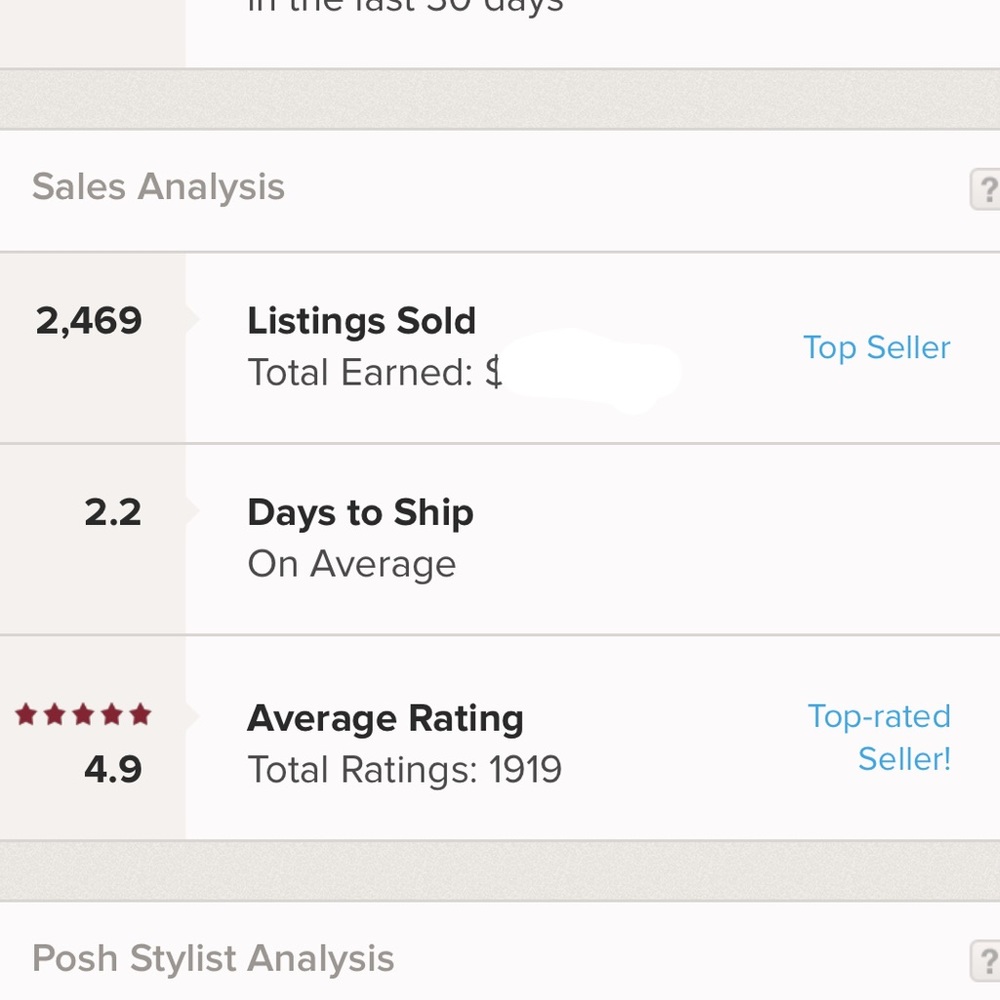This screenshot has width=1000, height=1000.
Task: Open the Posh Stylist Analysis help icon
Action: tap(987, 960)
